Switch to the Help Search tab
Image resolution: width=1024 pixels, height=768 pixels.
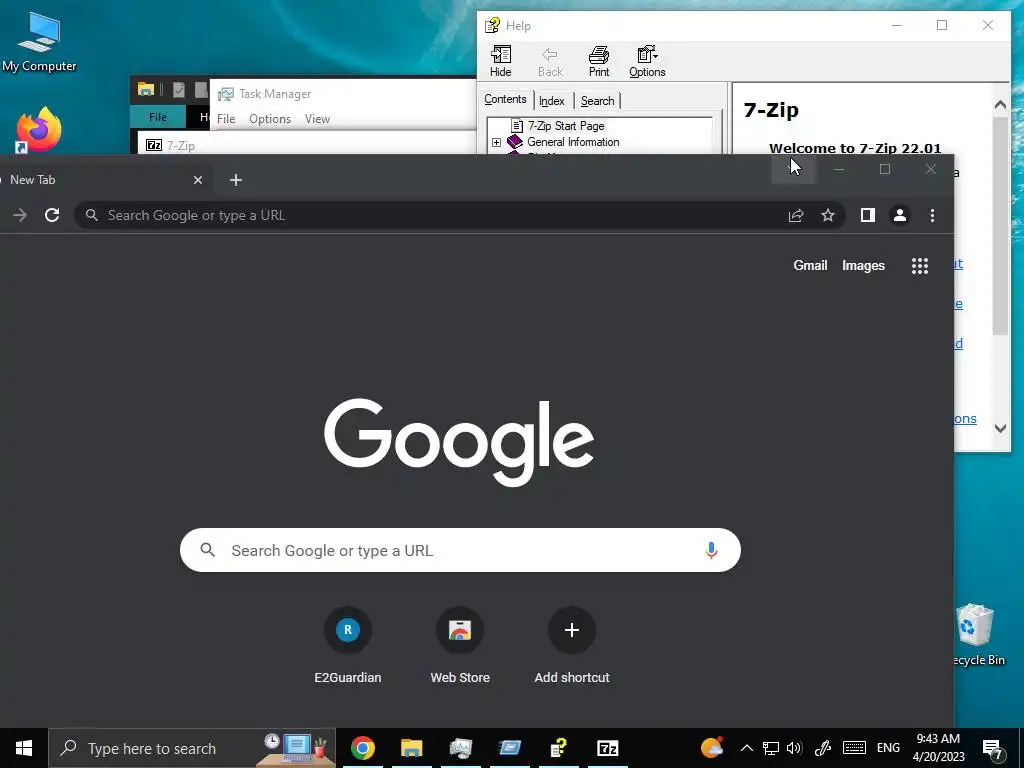pyautogui.click(x=597, y=101)
